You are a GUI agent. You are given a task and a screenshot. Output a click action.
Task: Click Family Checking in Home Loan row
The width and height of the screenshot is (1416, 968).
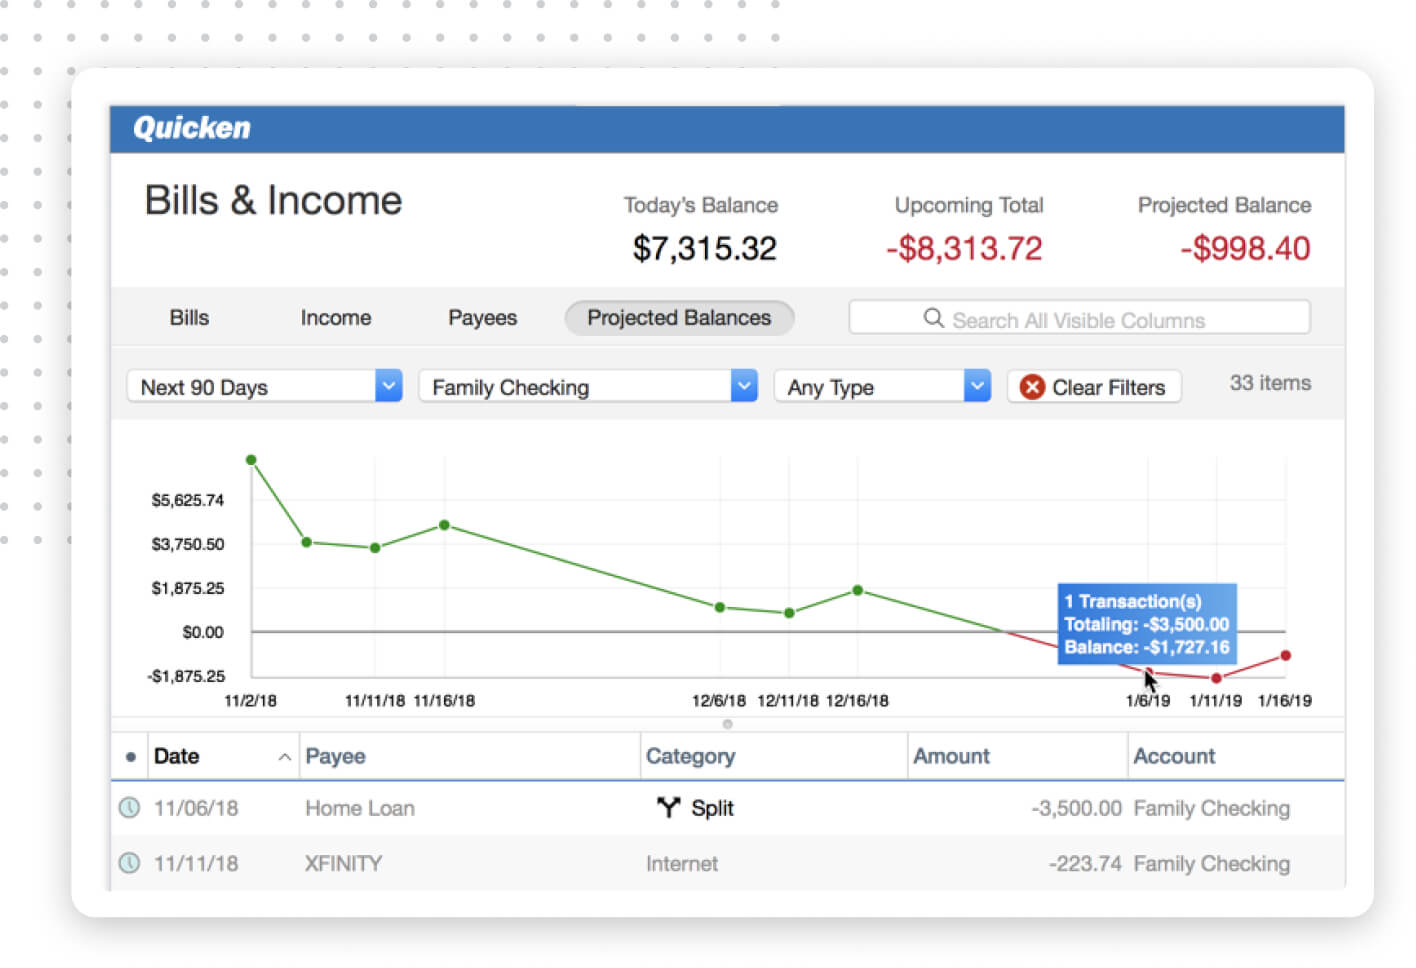(1211, 808)
